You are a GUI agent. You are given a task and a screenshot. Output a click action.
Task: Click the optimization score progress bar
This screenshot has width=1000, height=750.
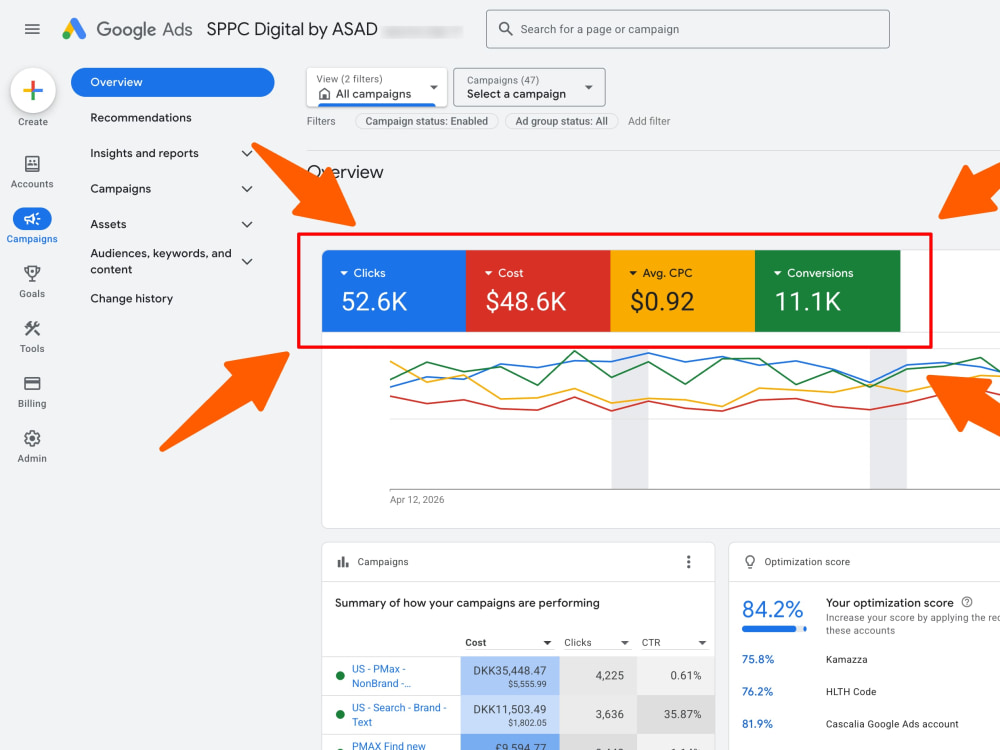pyautogui.click(x=774, y=629)
